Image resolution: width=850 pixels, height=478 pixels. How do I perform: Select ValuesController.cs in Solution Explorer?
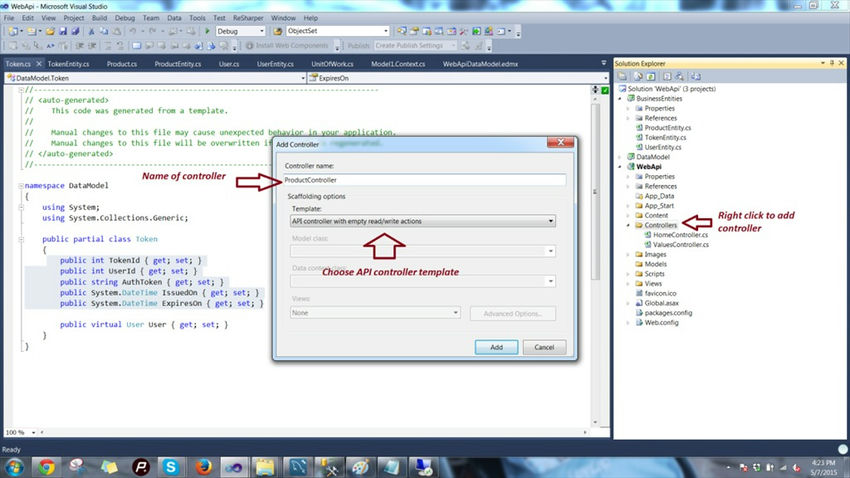[x=681, y=244]
